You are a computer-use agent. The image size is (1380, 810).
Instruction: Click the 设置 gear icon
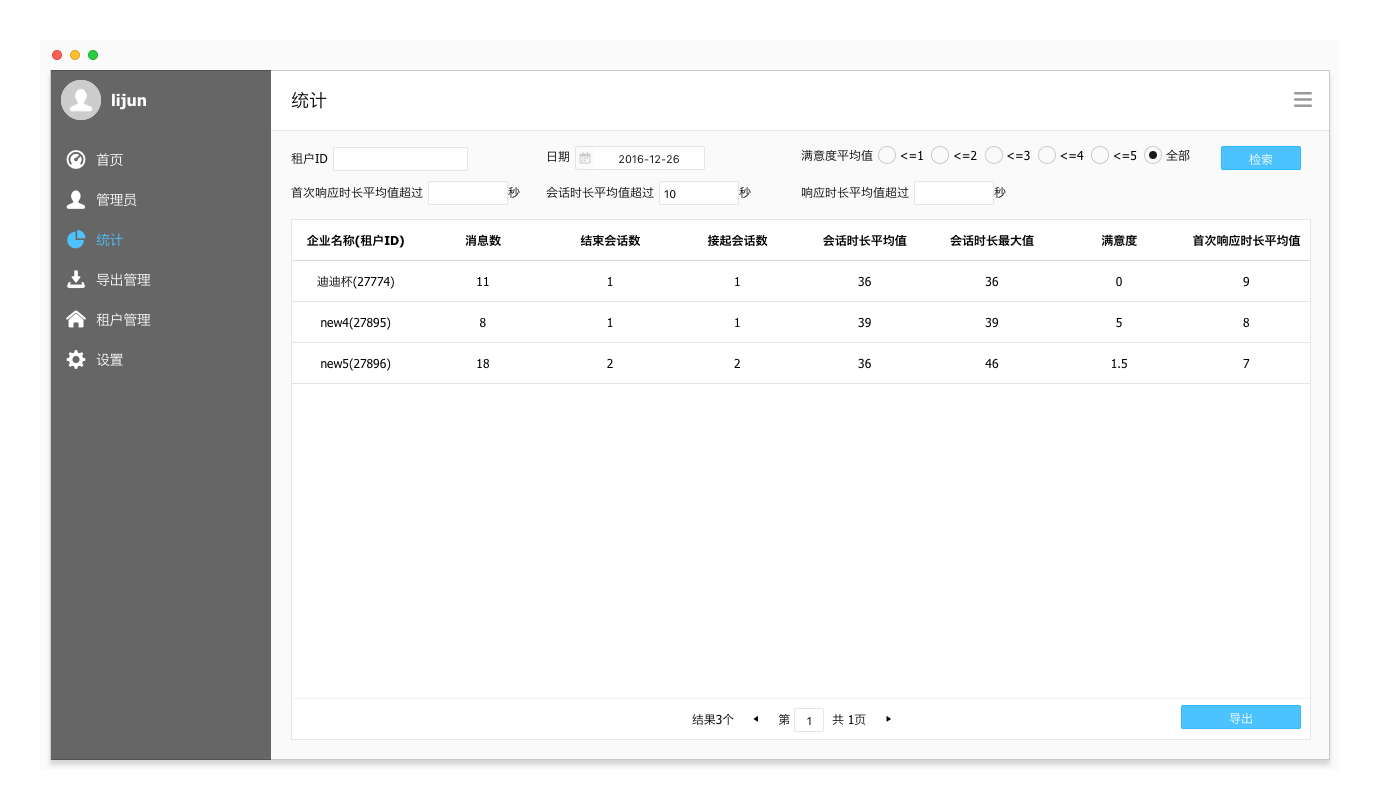(x=76, y=360)
